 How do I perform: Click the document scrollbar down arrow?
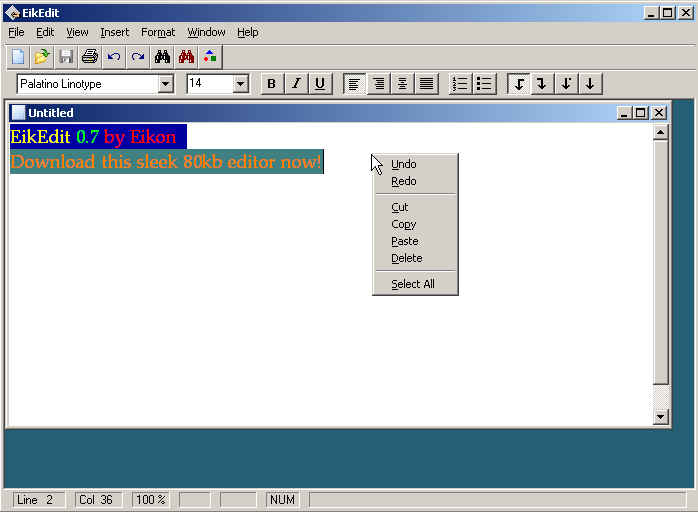click(x=660, y=417)
